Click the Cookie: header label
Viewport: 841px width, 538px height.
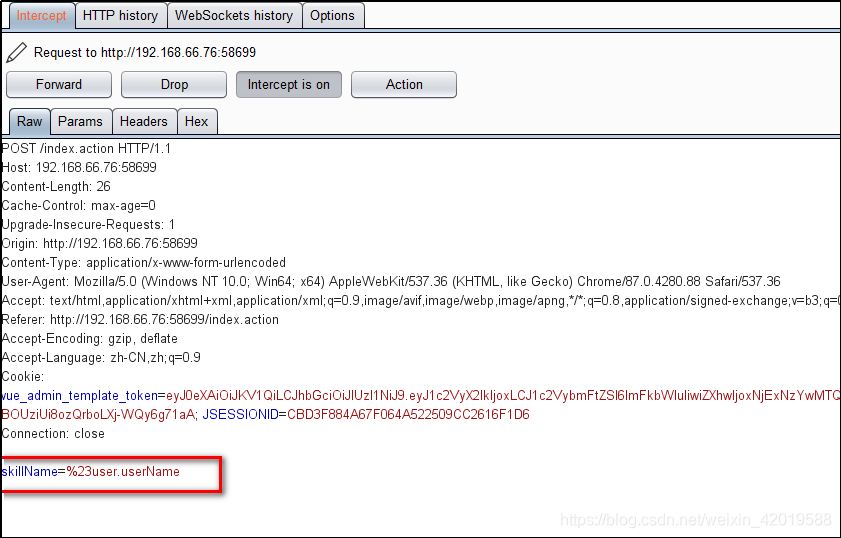coord(23,377)
